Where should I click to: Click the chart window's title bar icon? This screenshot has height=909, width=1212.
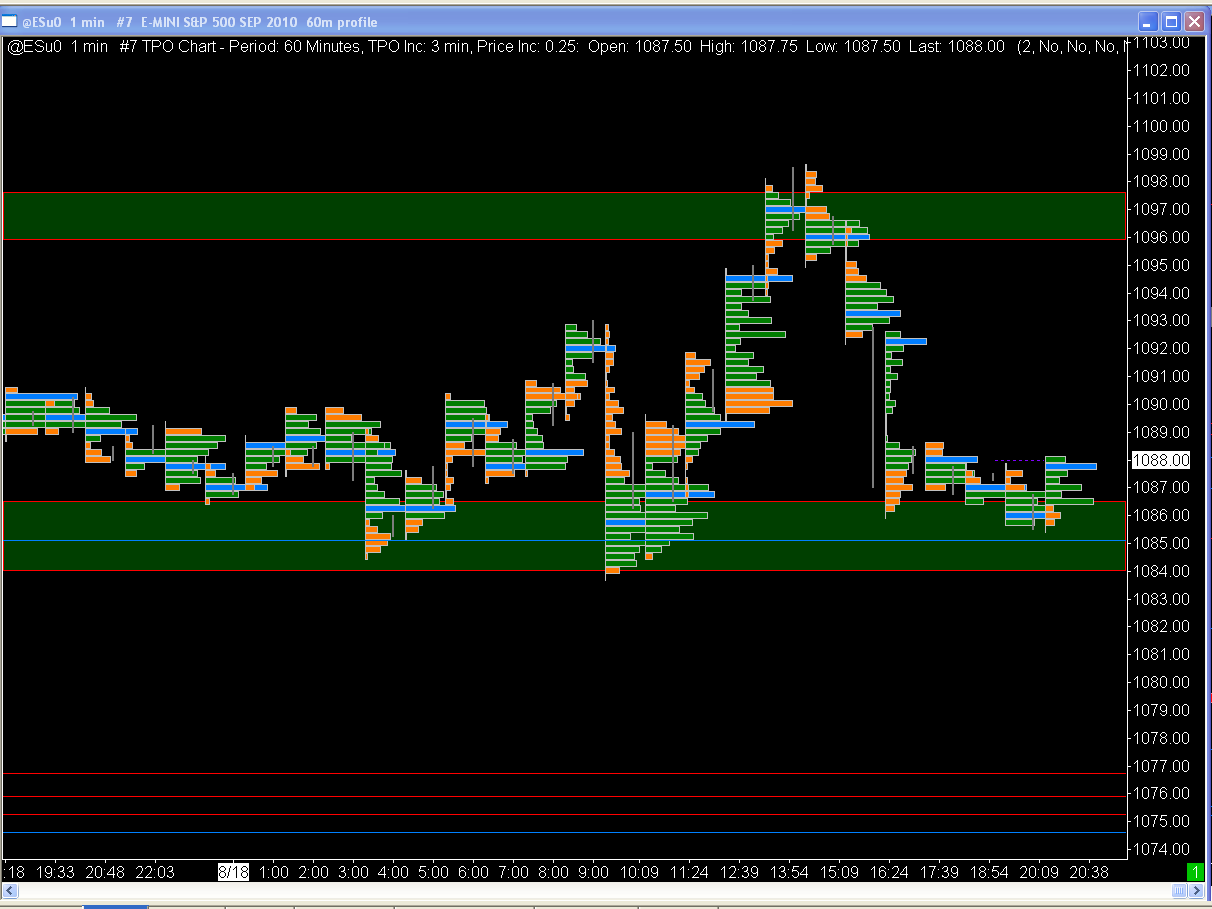[10, 21]
